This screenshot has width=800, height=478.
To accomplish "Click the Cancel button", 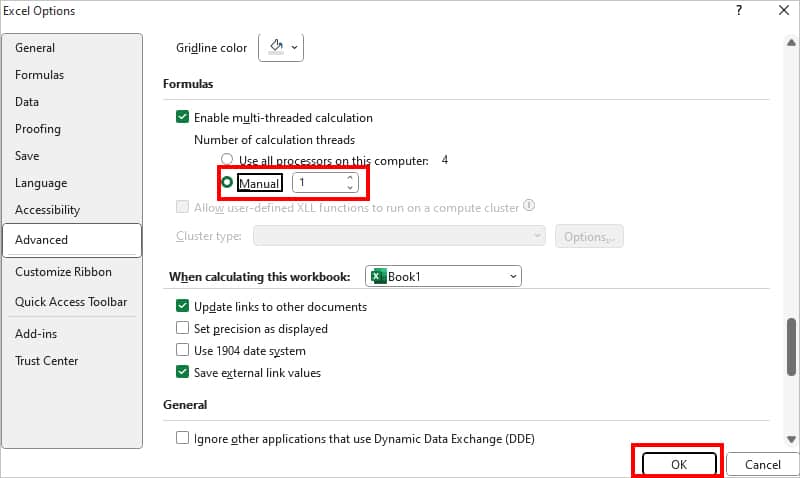I will (762, 464).
